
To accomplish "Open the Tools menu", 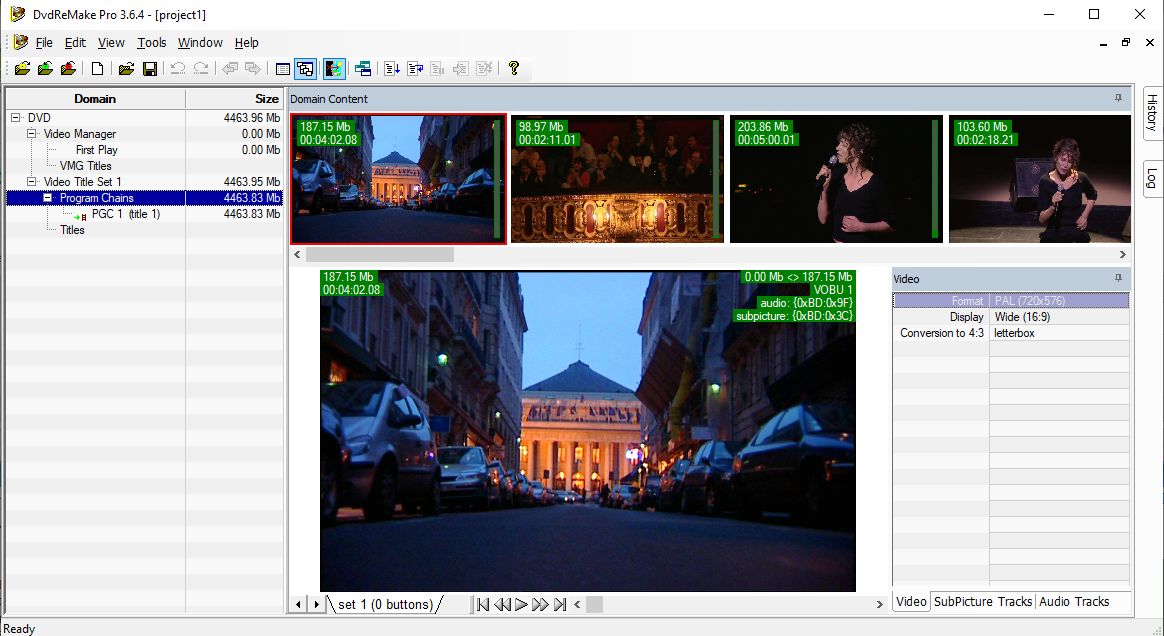I will [152, 43].
